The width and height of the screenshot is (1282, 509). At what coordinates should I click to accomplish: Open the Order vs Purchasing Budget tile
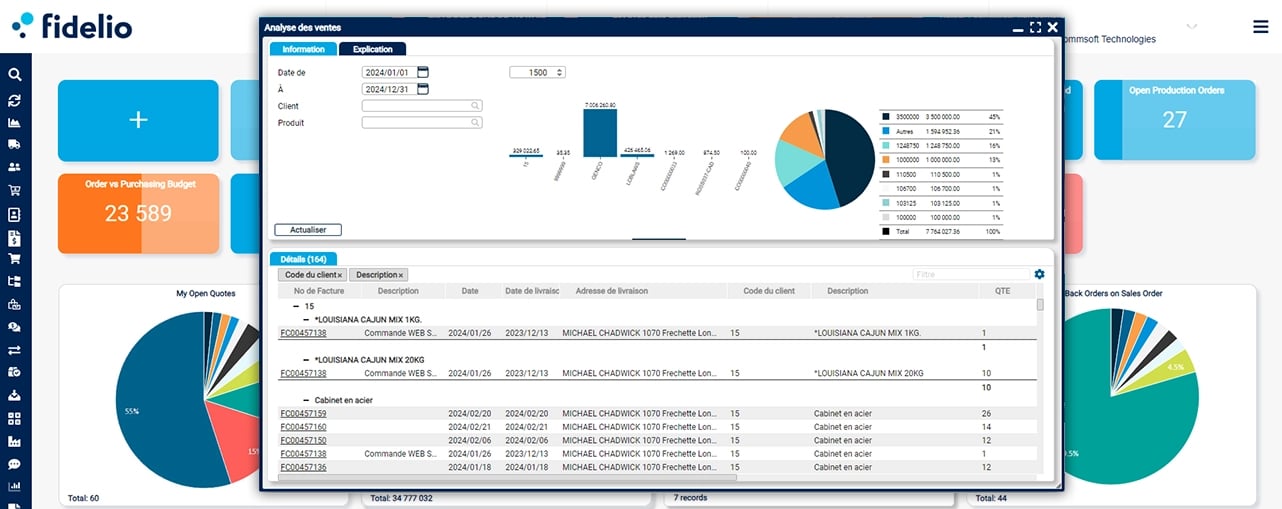pos(138,214)
